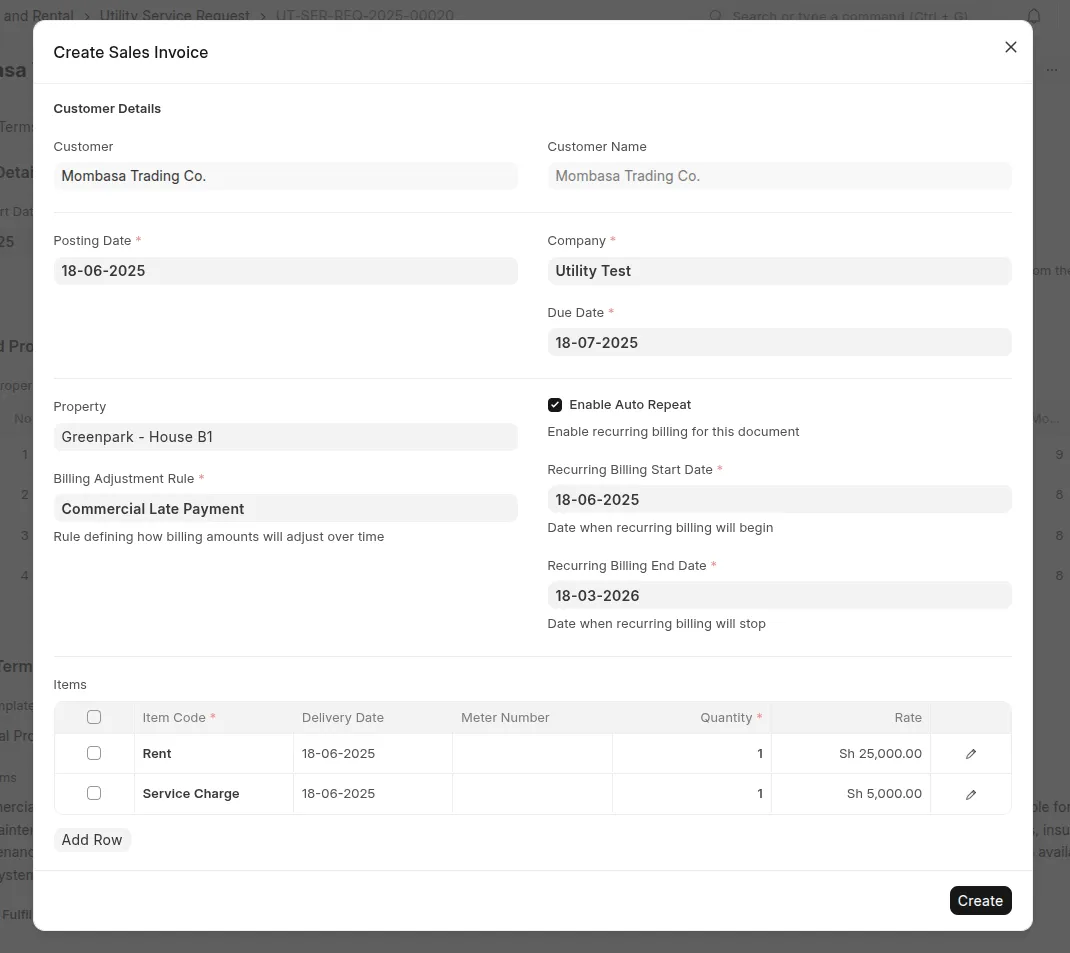Click the notification bell icon behind dialog
Screen dimensions: 1070x953
pos(1034,16)
